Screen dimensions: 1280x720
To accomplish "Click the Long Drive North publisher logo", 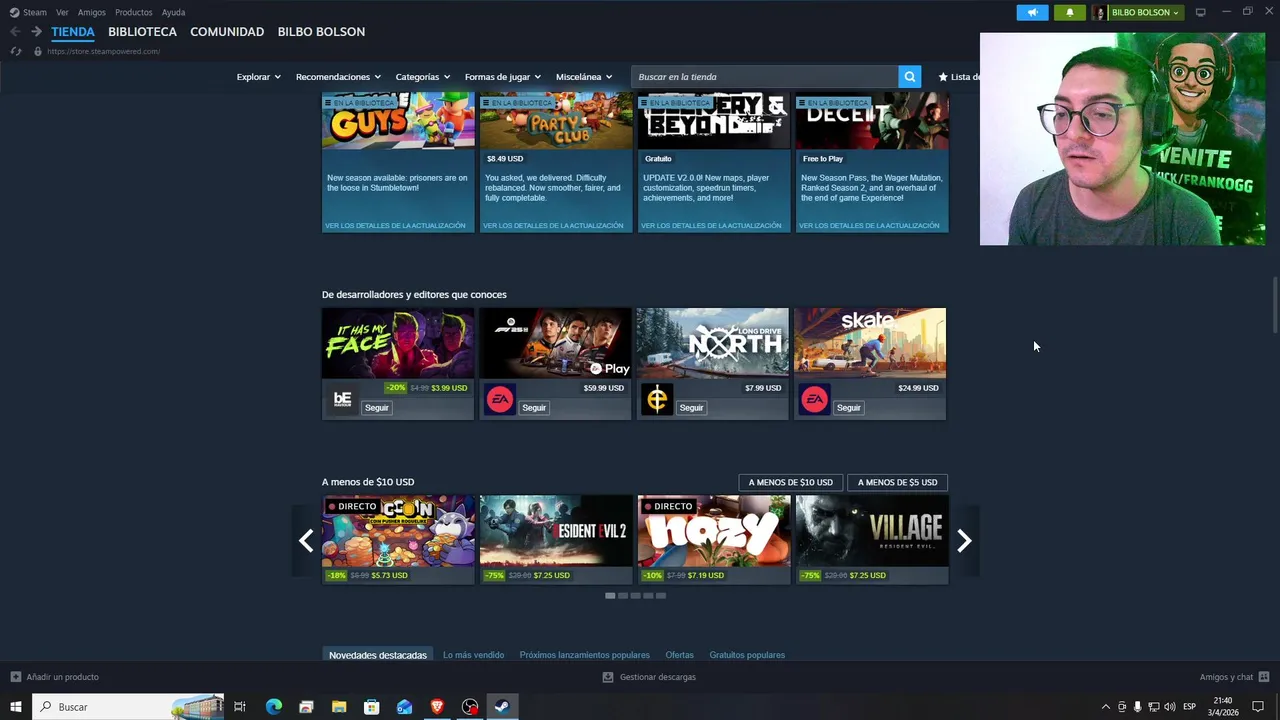I will [657, 400].
